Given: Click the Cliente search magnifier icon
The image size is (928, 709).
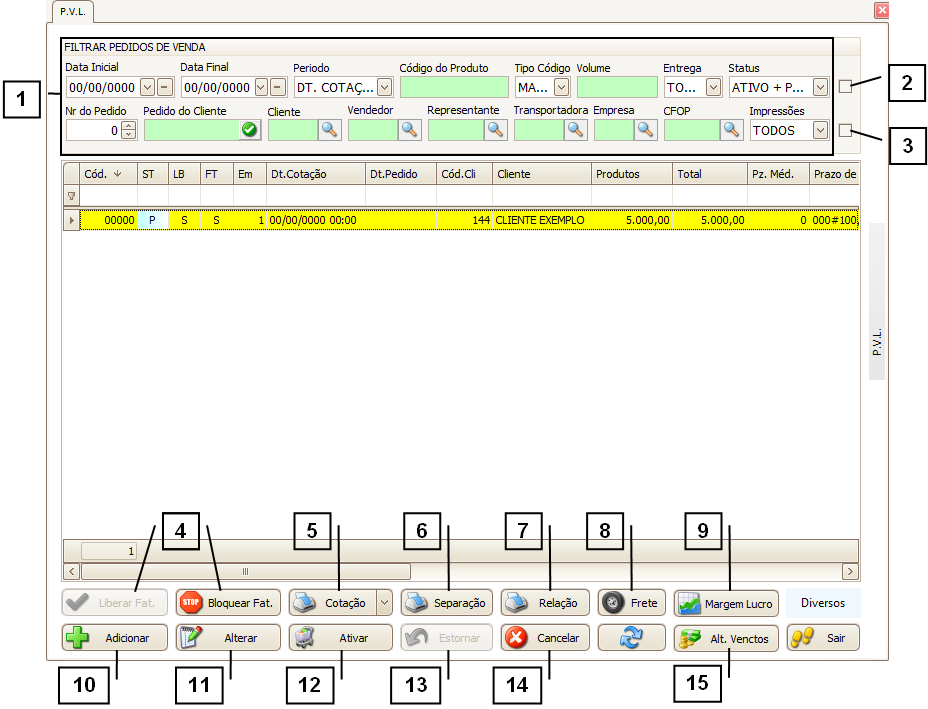Looking at the screenshot, I should pyautogui.click(x=329, y=129).
